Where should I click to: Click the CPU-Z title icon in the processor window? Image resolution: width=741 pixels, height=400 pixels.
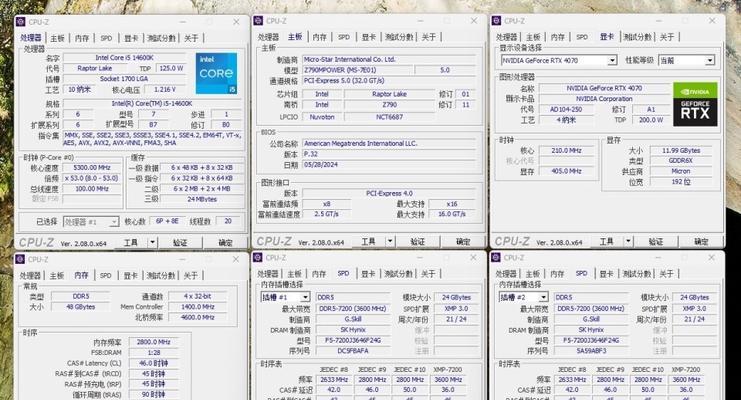coord(21,22)
